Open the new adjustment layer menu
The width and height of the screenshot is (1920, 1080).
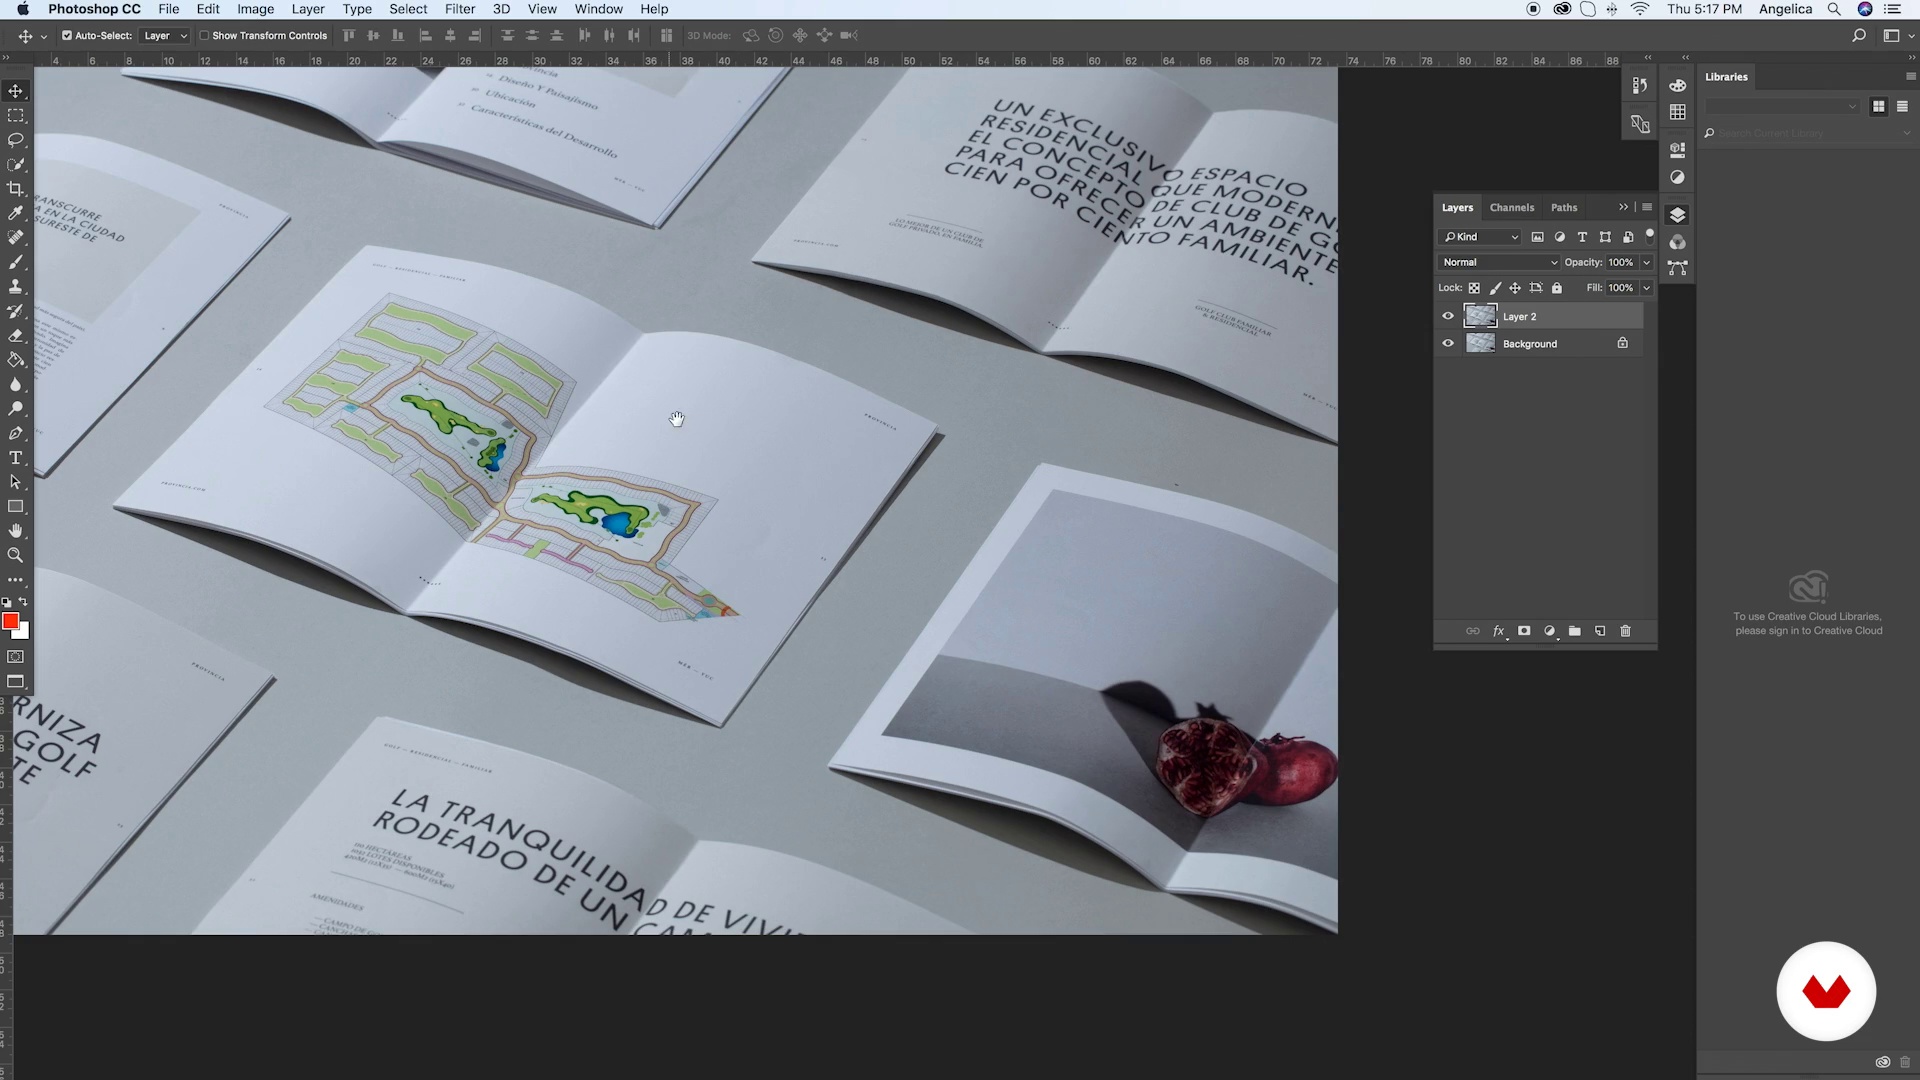coord(1550,631)
